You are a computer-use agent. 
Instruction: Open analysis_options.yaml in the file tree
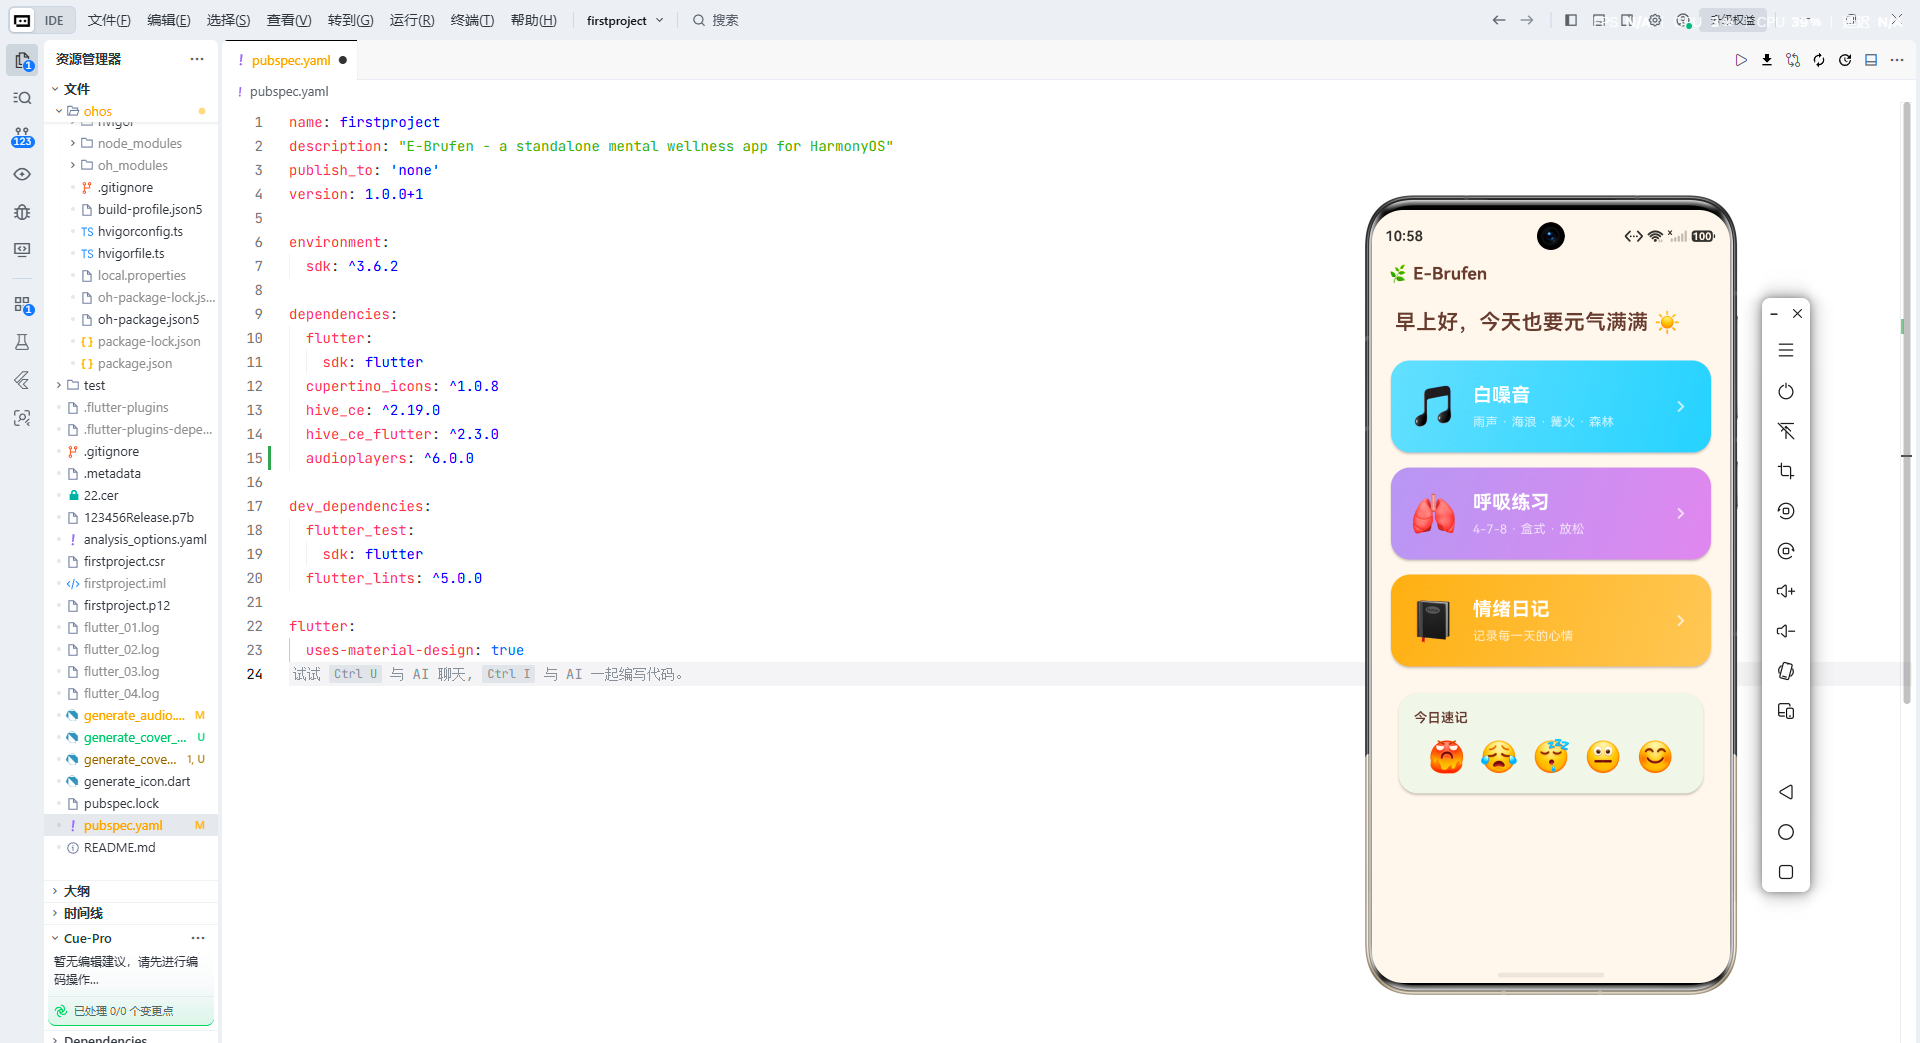(x=145, y=539)
